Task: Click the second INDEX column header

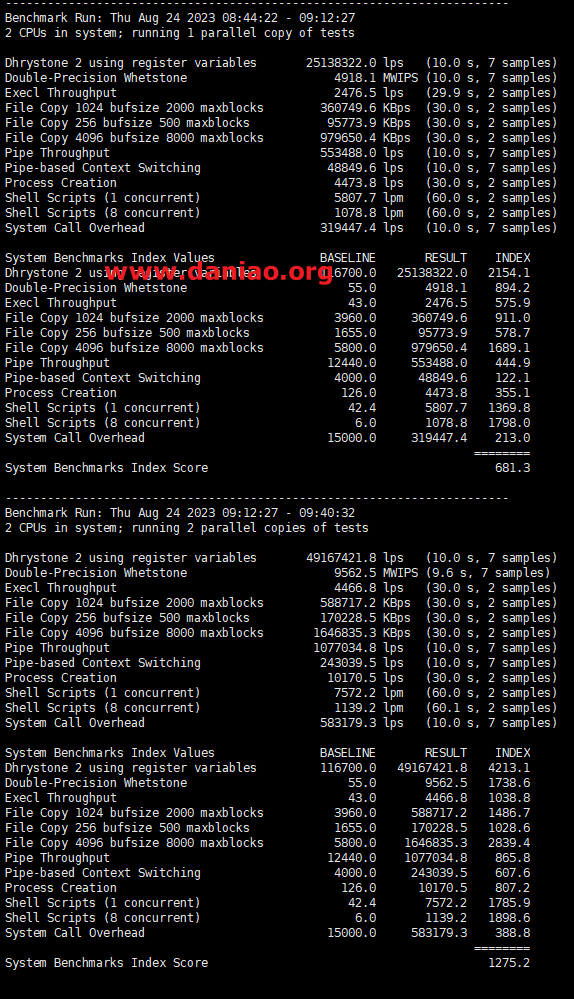Action: 513,753
